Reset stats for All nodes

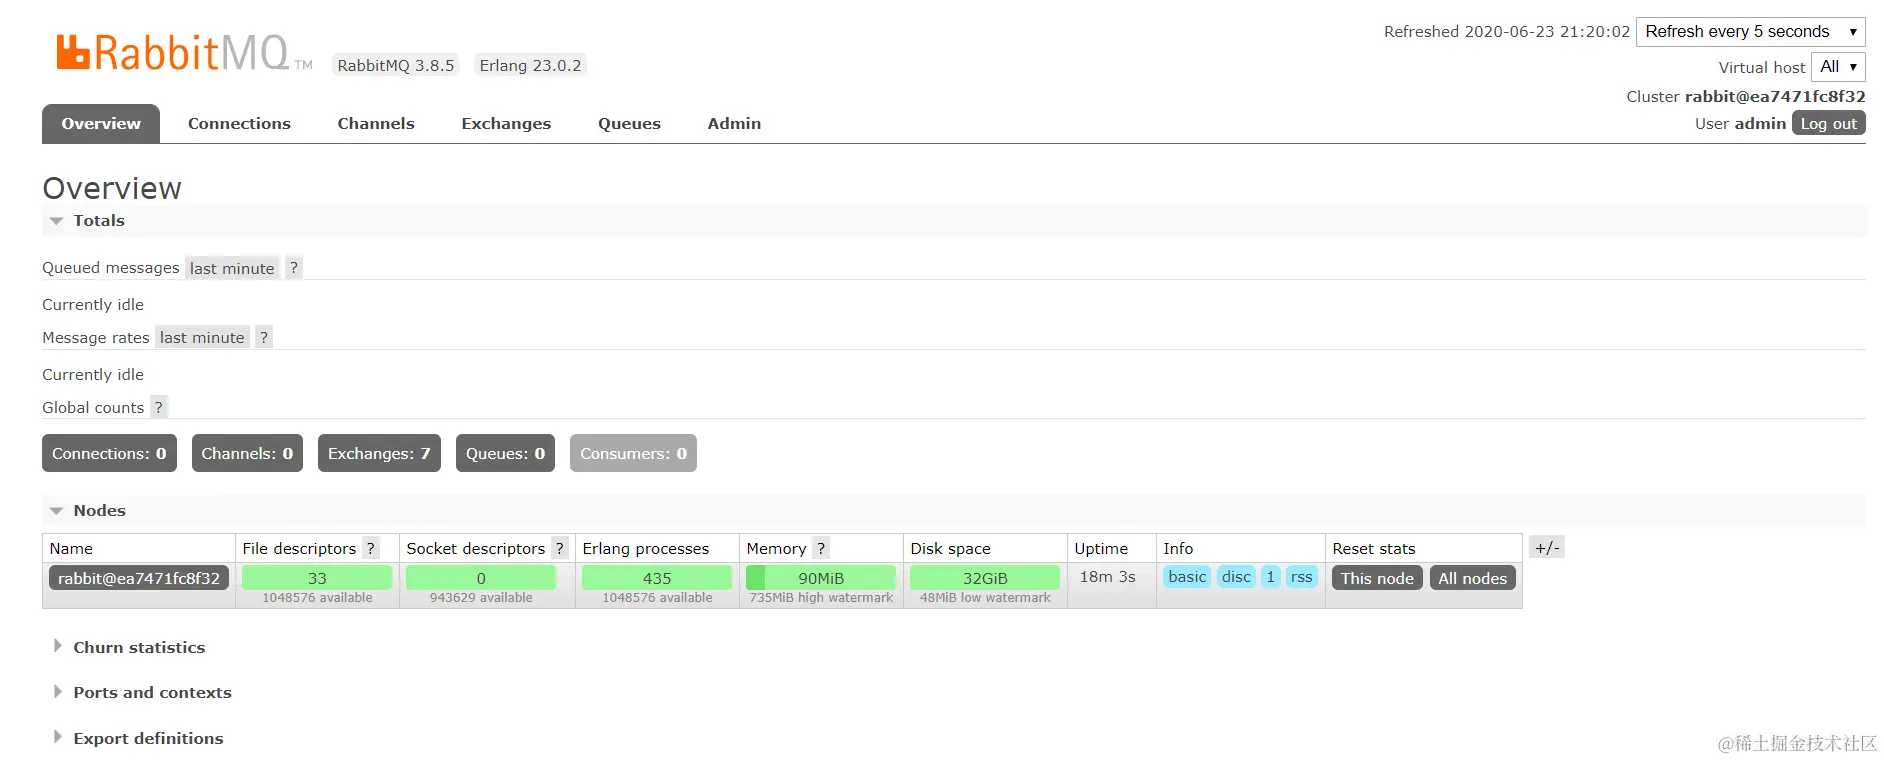[x=1472, y=578]
